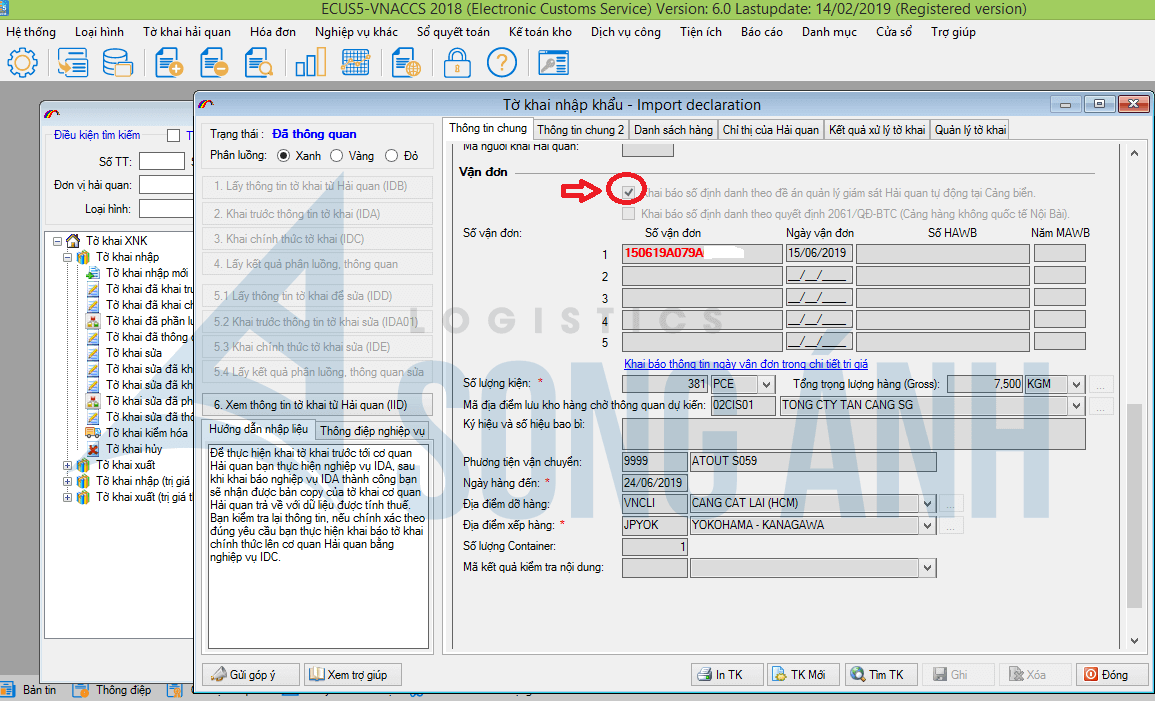Click the first Số vận đơn input field
Viewport: 1155px width, 701px height.
702,253
